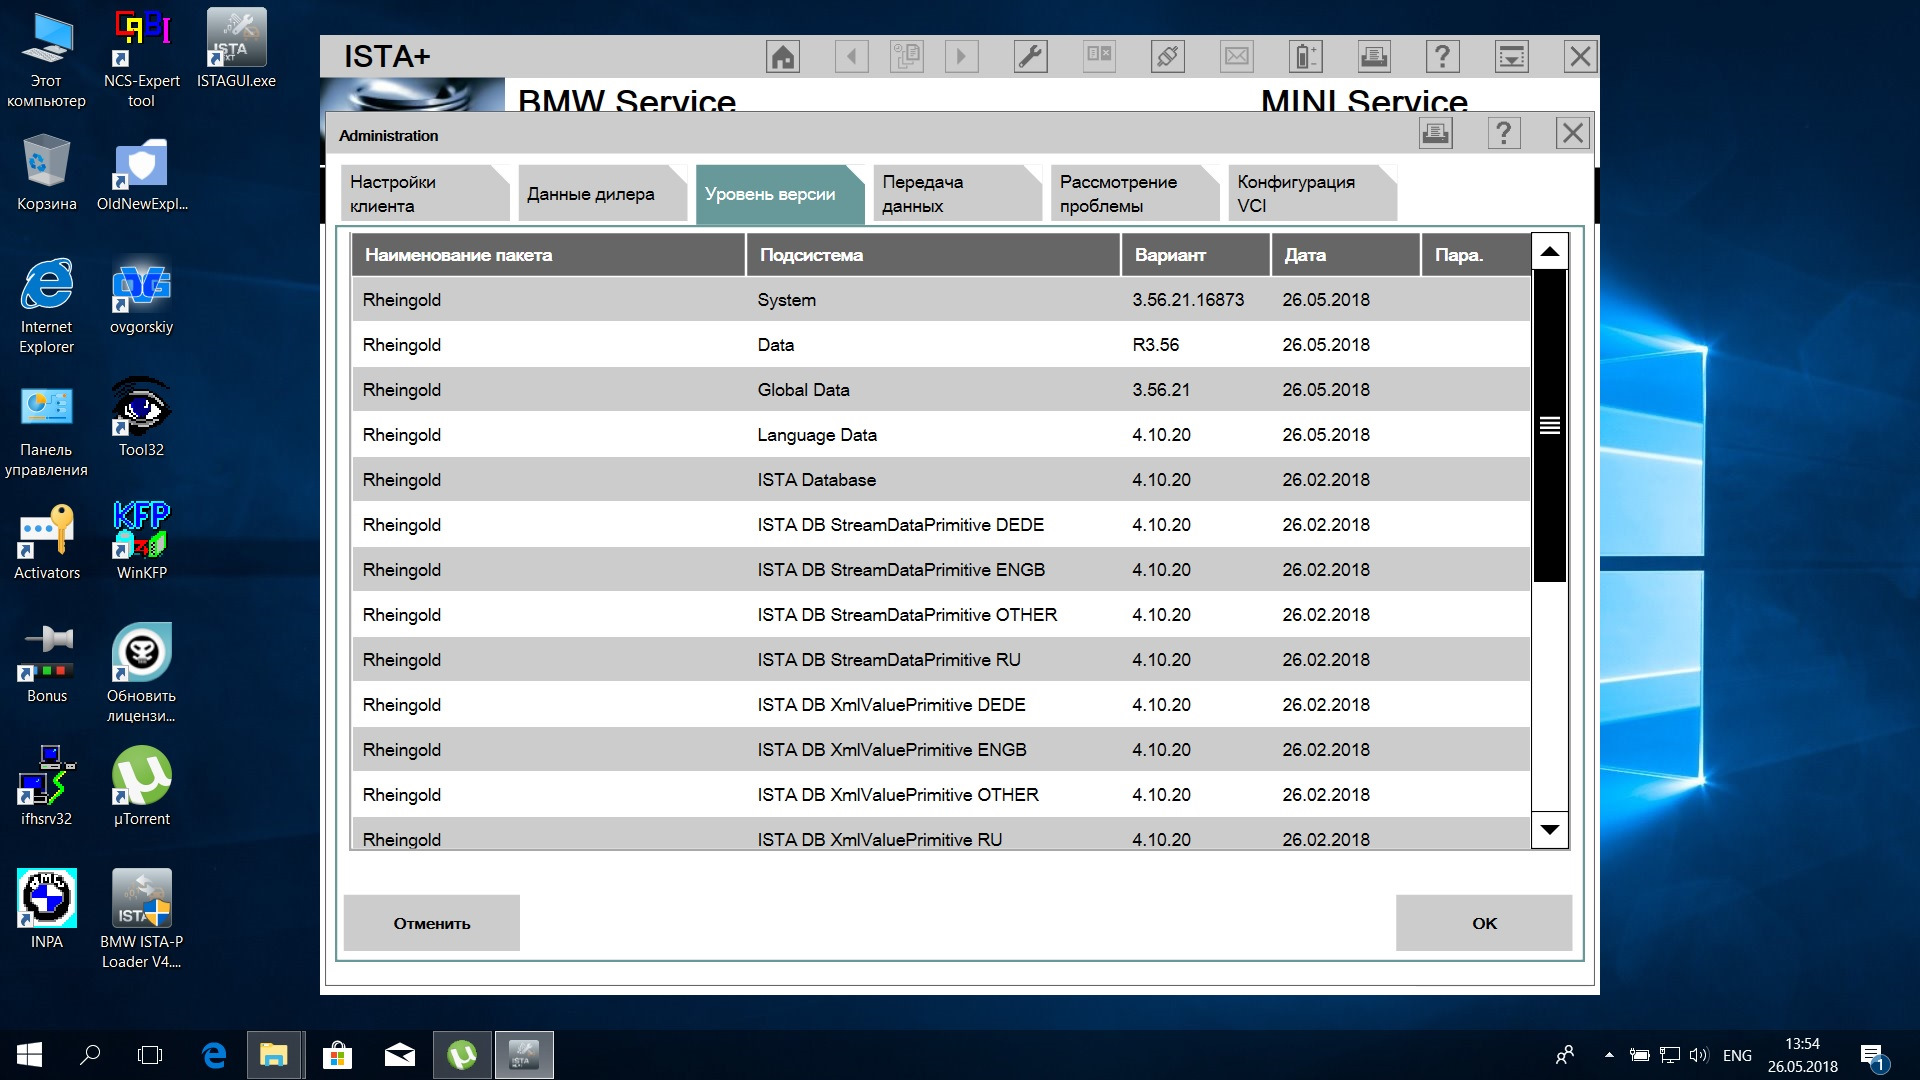
Task: Click the battery status icon in toolbar
Action: point(1305,56)
